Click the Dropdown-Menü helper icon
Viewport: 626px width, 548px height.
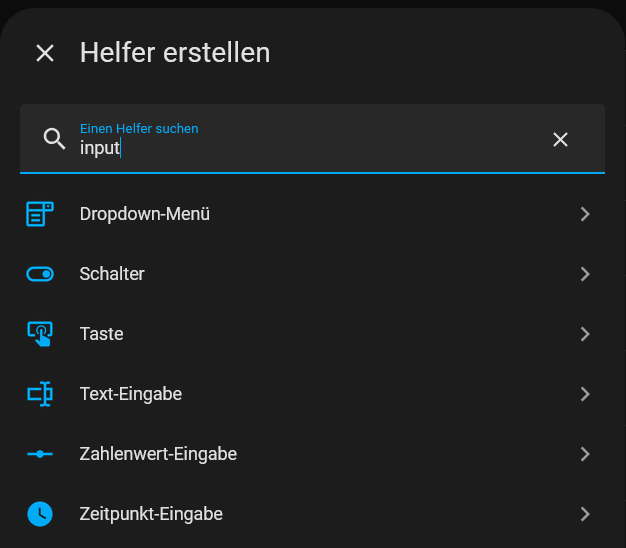40,214
